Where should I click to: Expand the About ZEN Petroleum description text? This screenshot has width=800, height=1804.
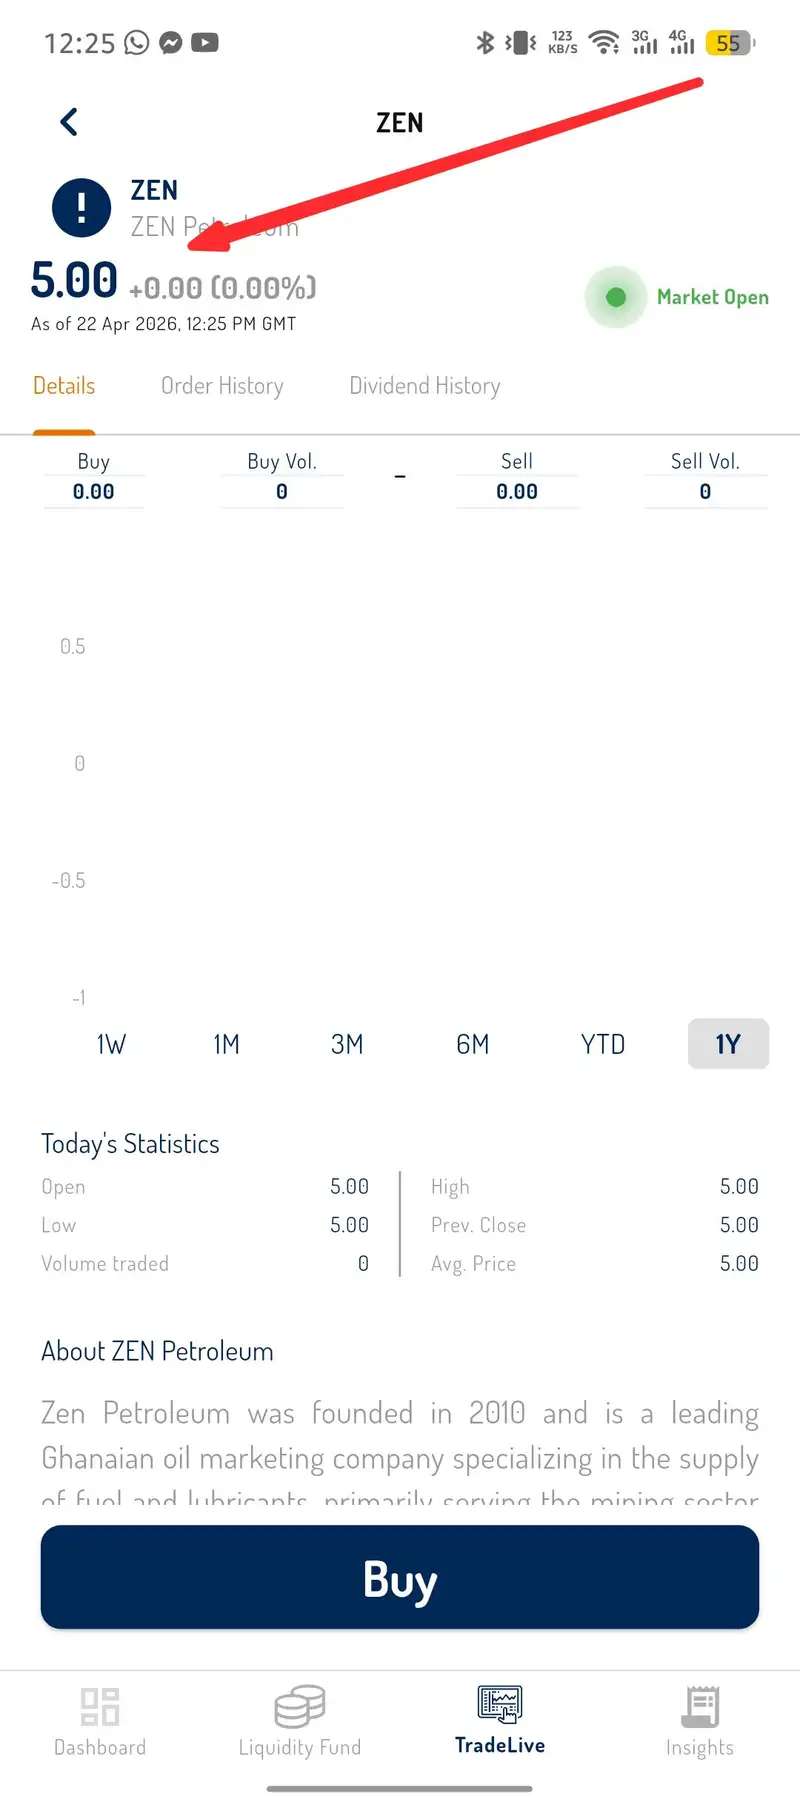point(400,1454)
